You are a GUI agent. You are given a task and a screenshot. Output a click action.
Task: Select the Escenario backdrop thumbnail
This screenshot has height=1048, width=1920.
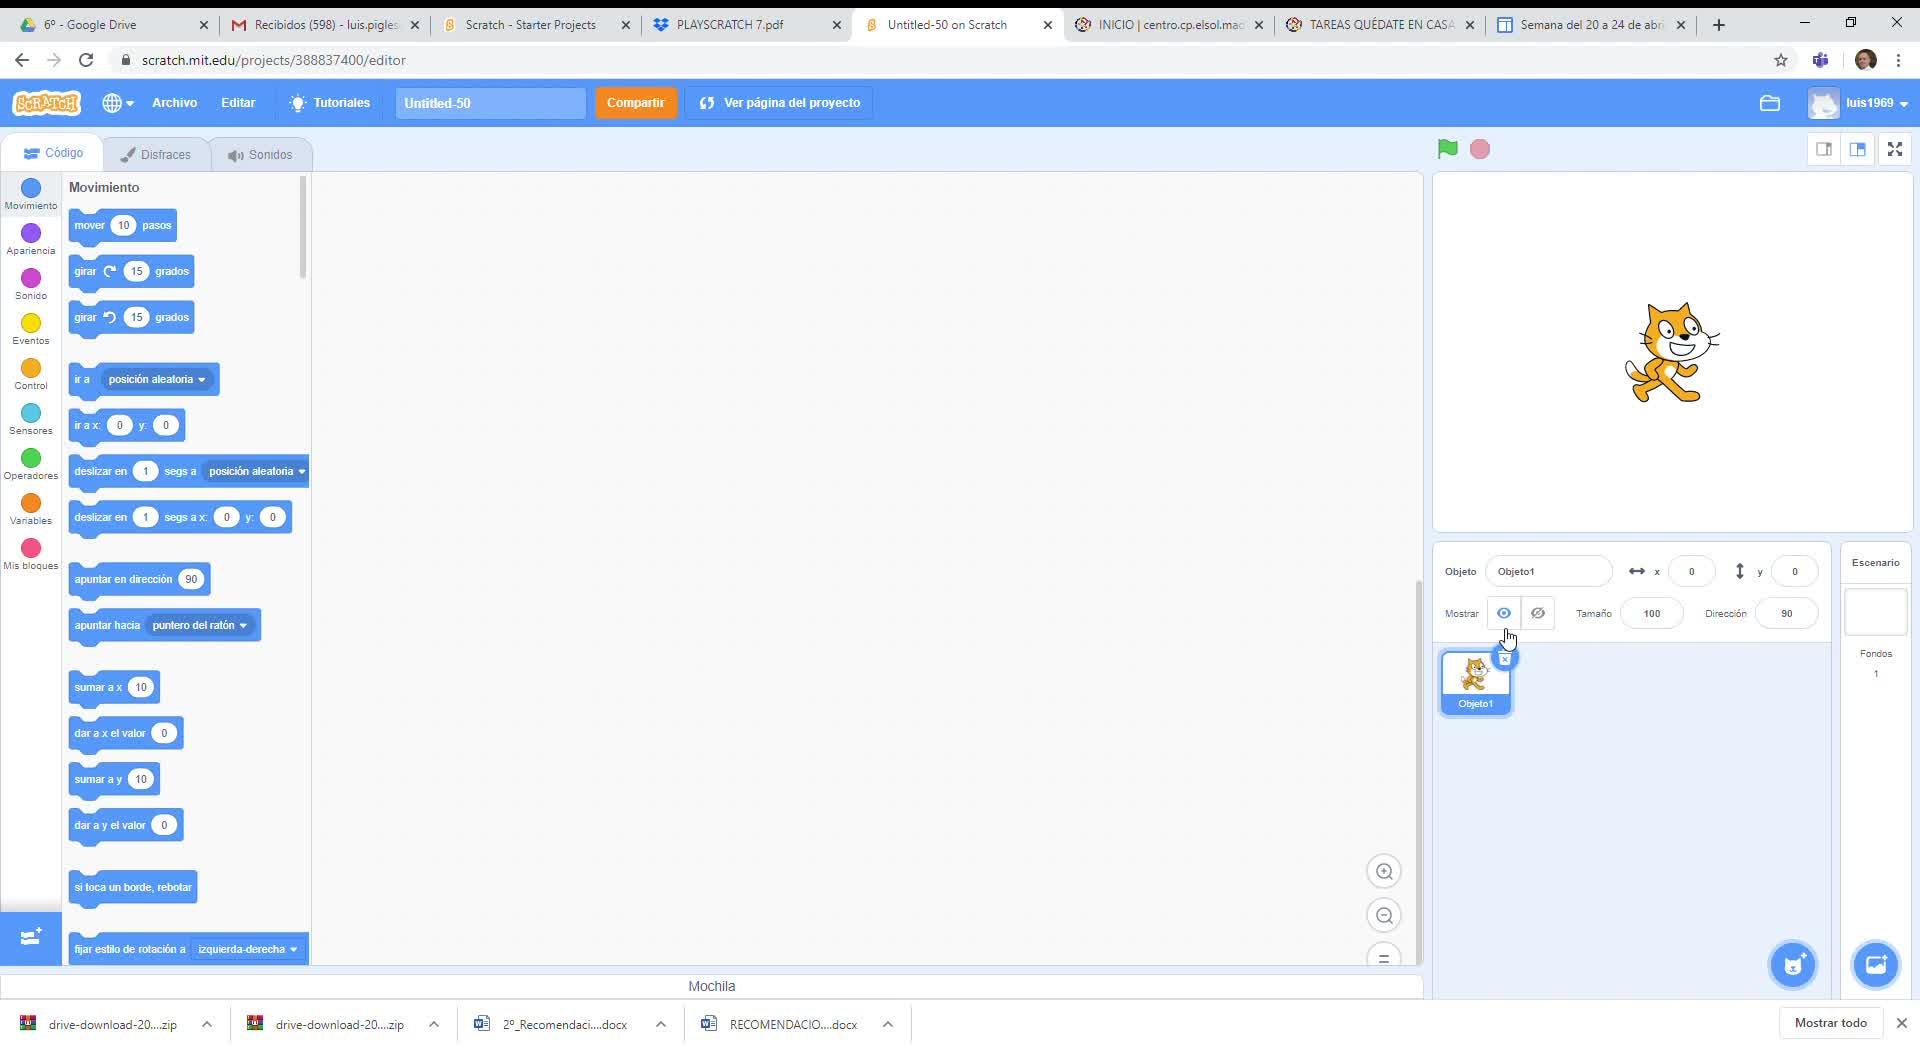click(x=1875, y=612)
